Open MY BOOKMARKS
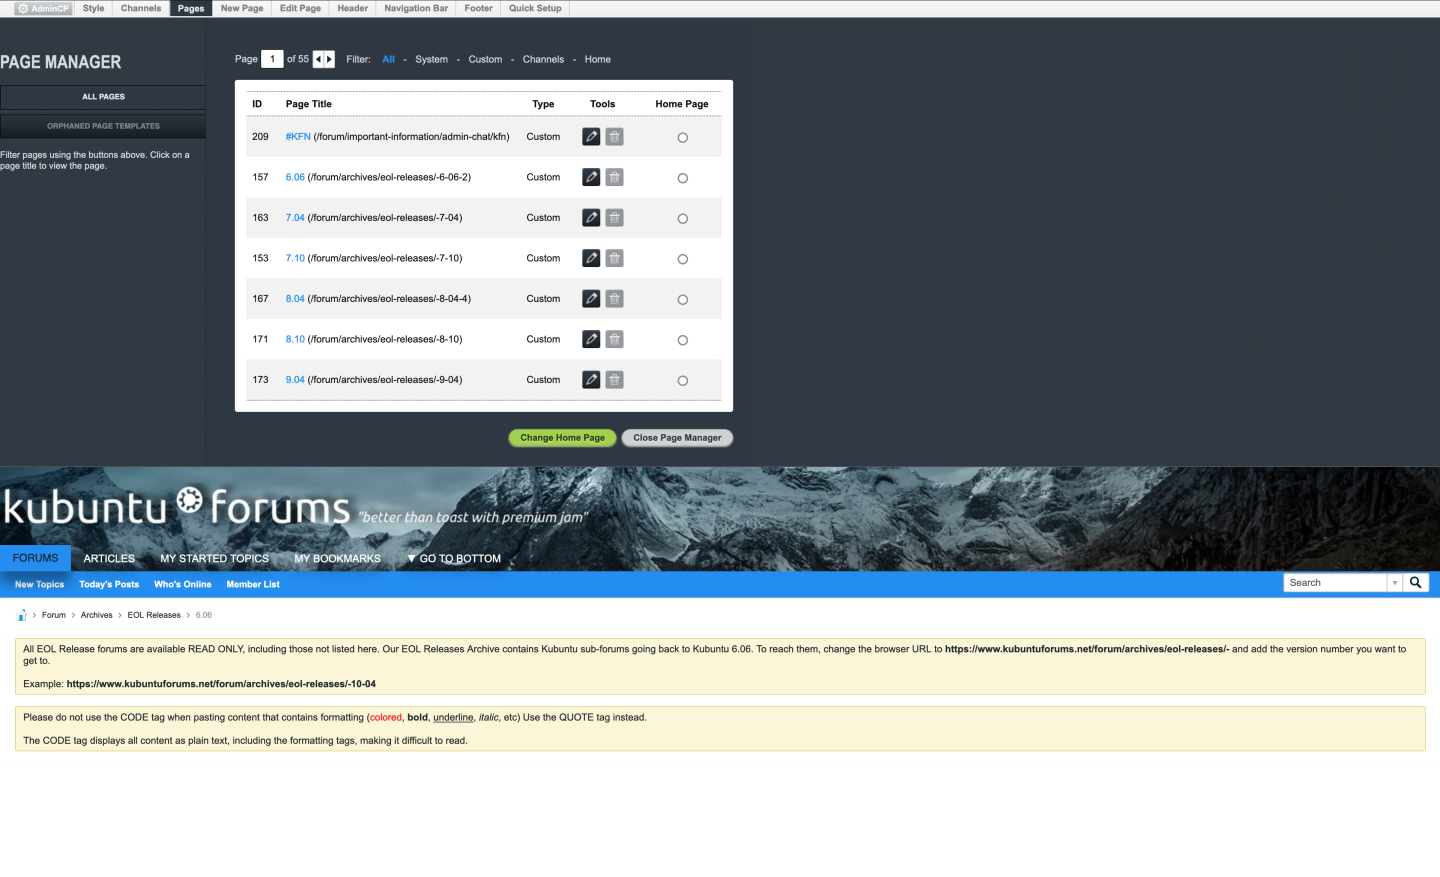This screenshot has width=1440, height=877. tap(337, 559)
